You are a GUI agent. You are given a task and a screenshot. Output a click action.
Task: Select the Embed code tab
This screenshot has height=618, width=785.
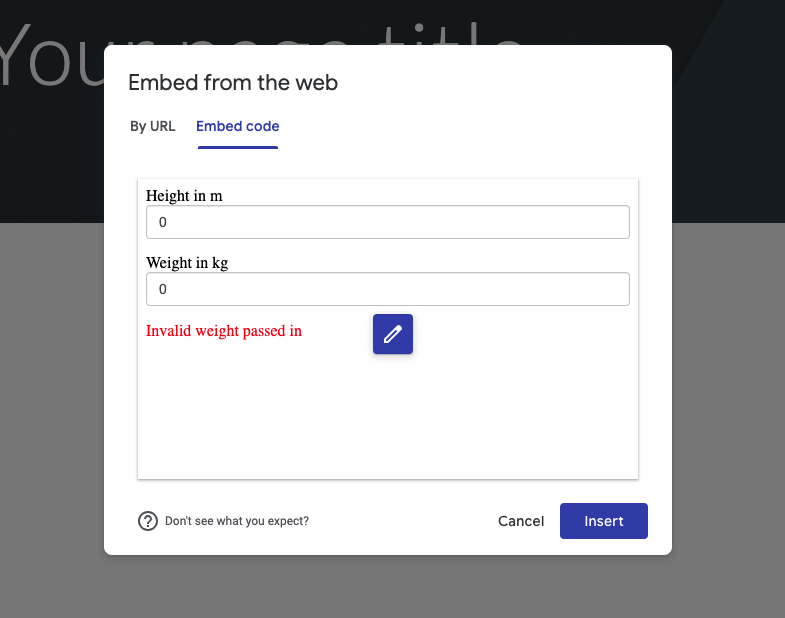click(238, 126)
